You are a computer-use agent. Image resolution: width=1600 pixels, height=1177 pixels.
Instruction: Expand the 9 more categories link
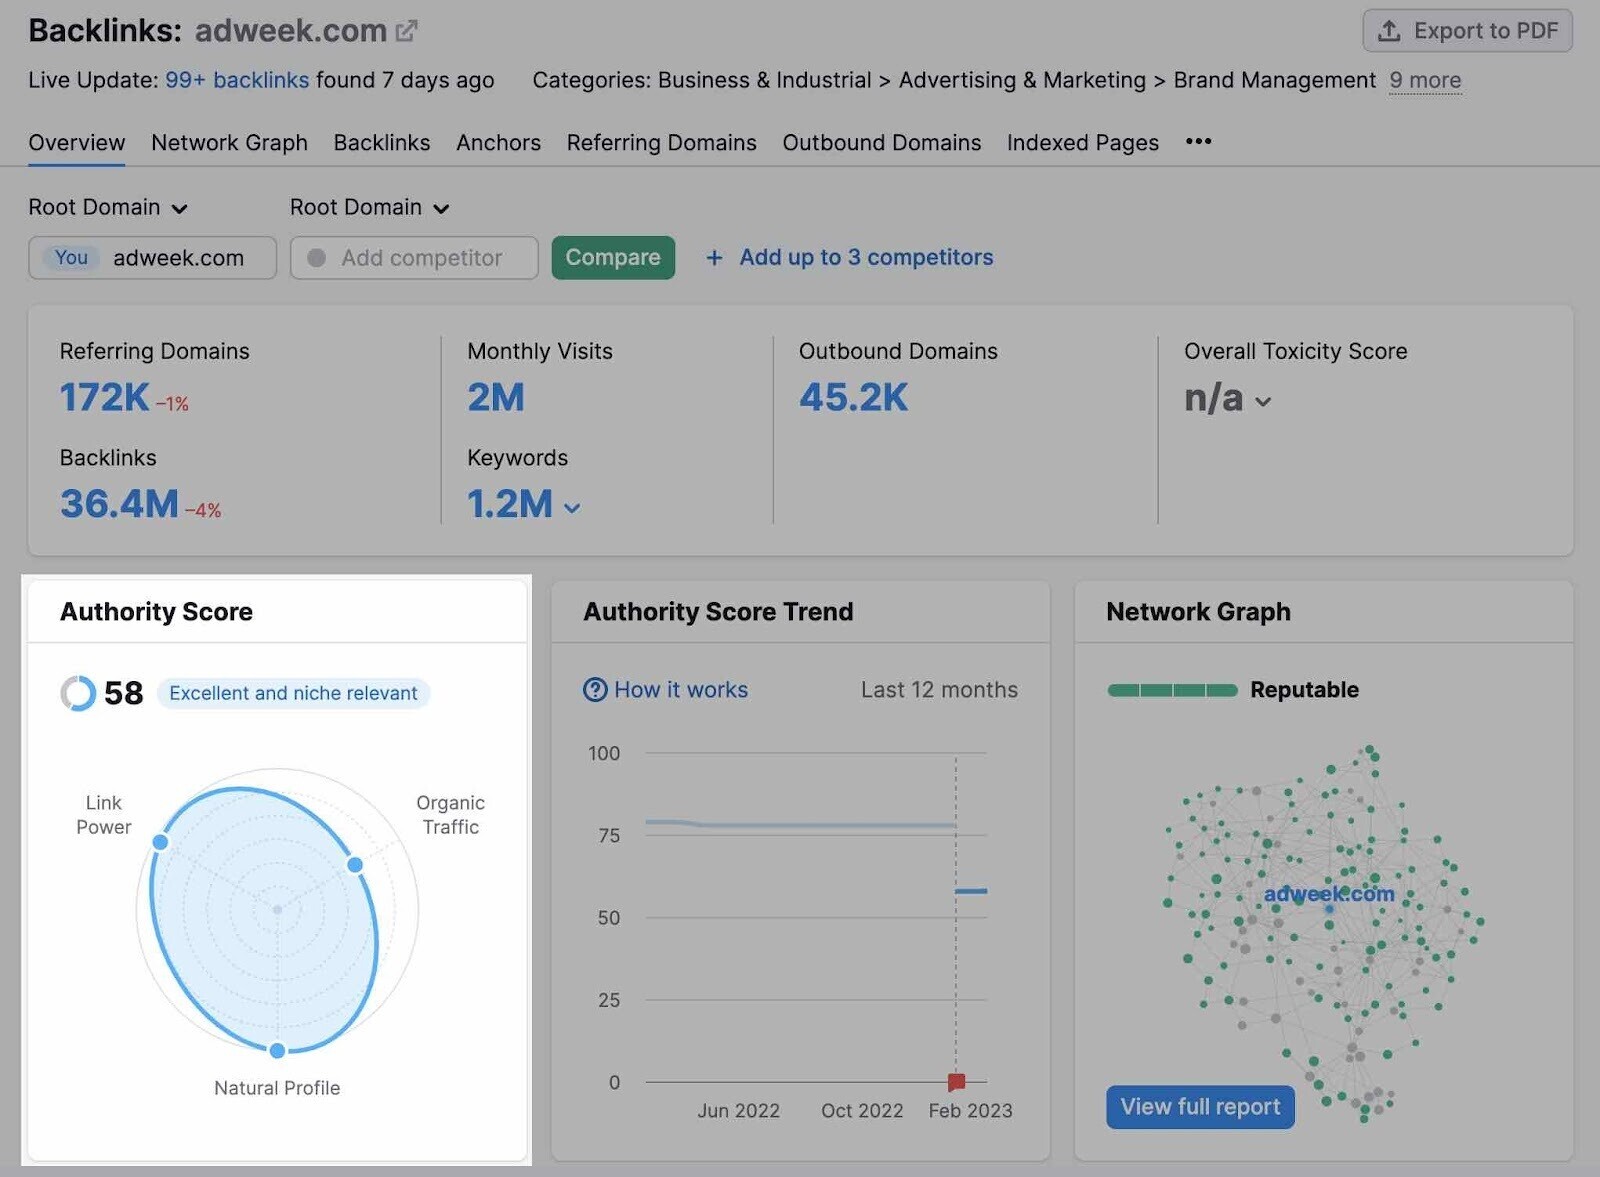[1425, 80]
